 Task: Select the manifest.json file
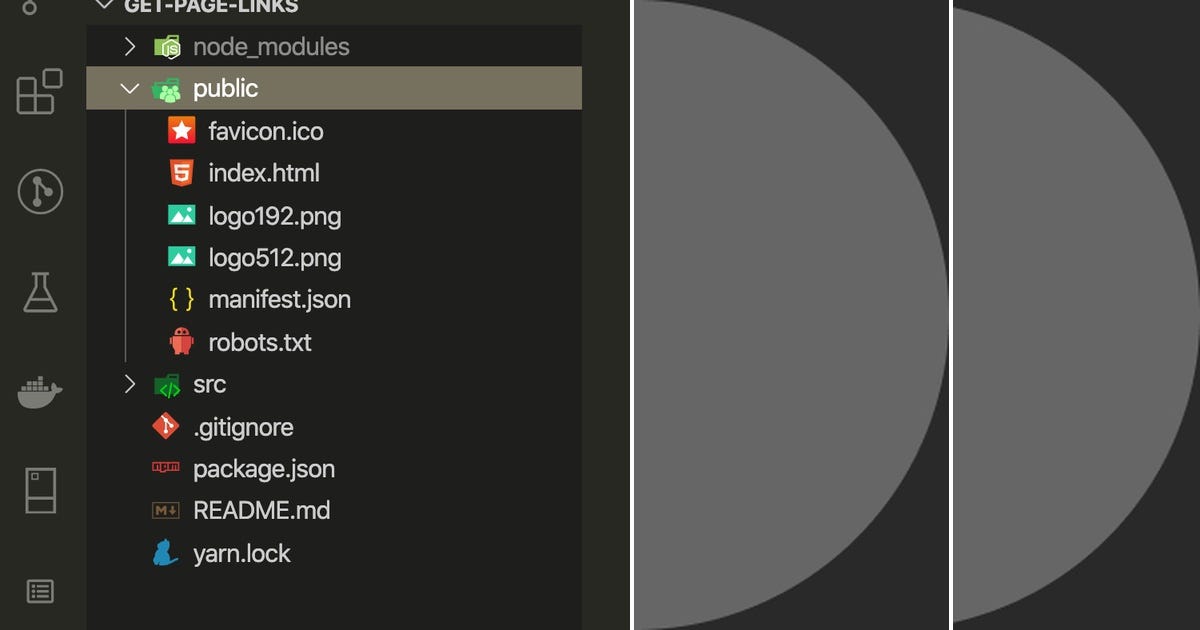coord(280,299)
